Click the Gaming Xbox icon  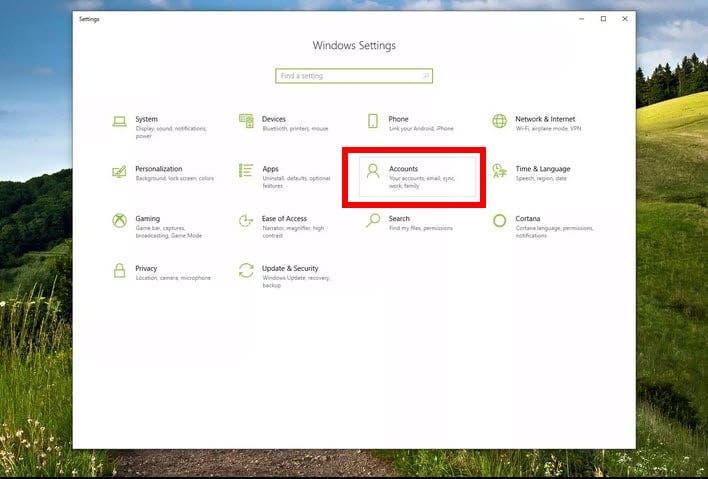point(120,221)
